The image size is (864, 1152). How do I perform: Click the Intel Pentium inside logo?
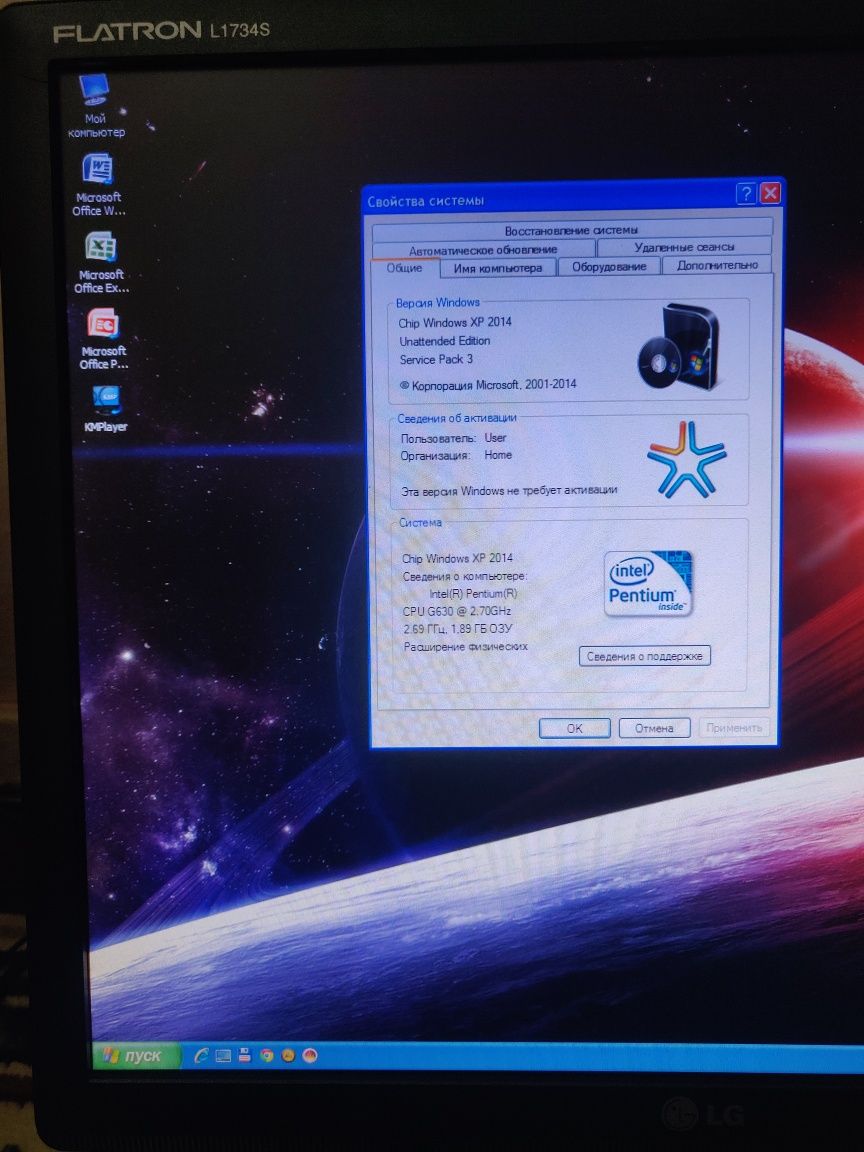pos(649,583)
